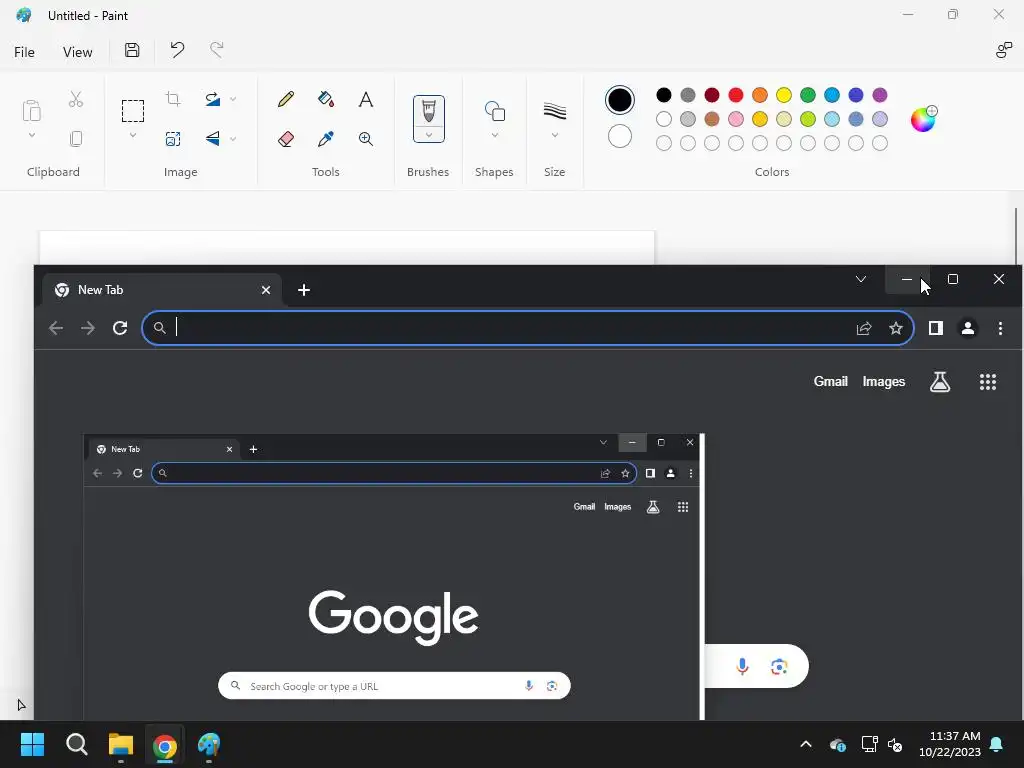Select Color 2 white secondary swatch

tap(619, 136)
